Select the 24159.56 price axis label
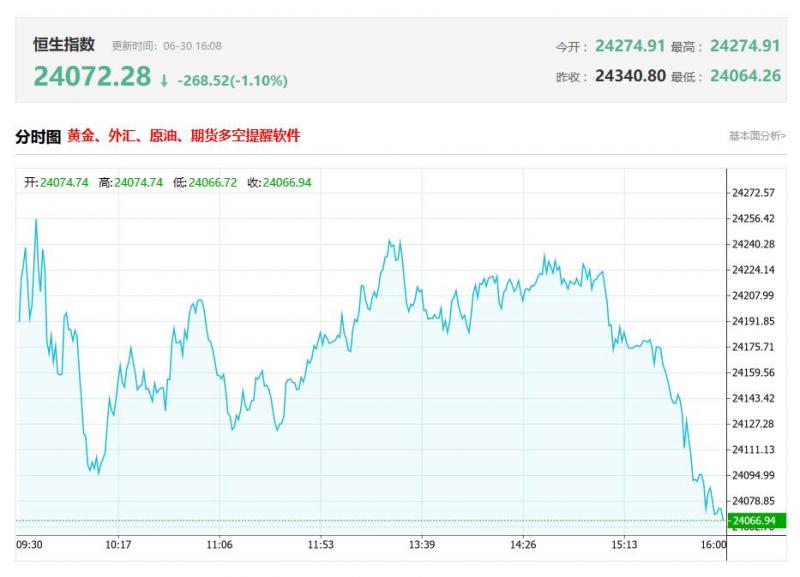The image size is (800, 577). point(753,373)
